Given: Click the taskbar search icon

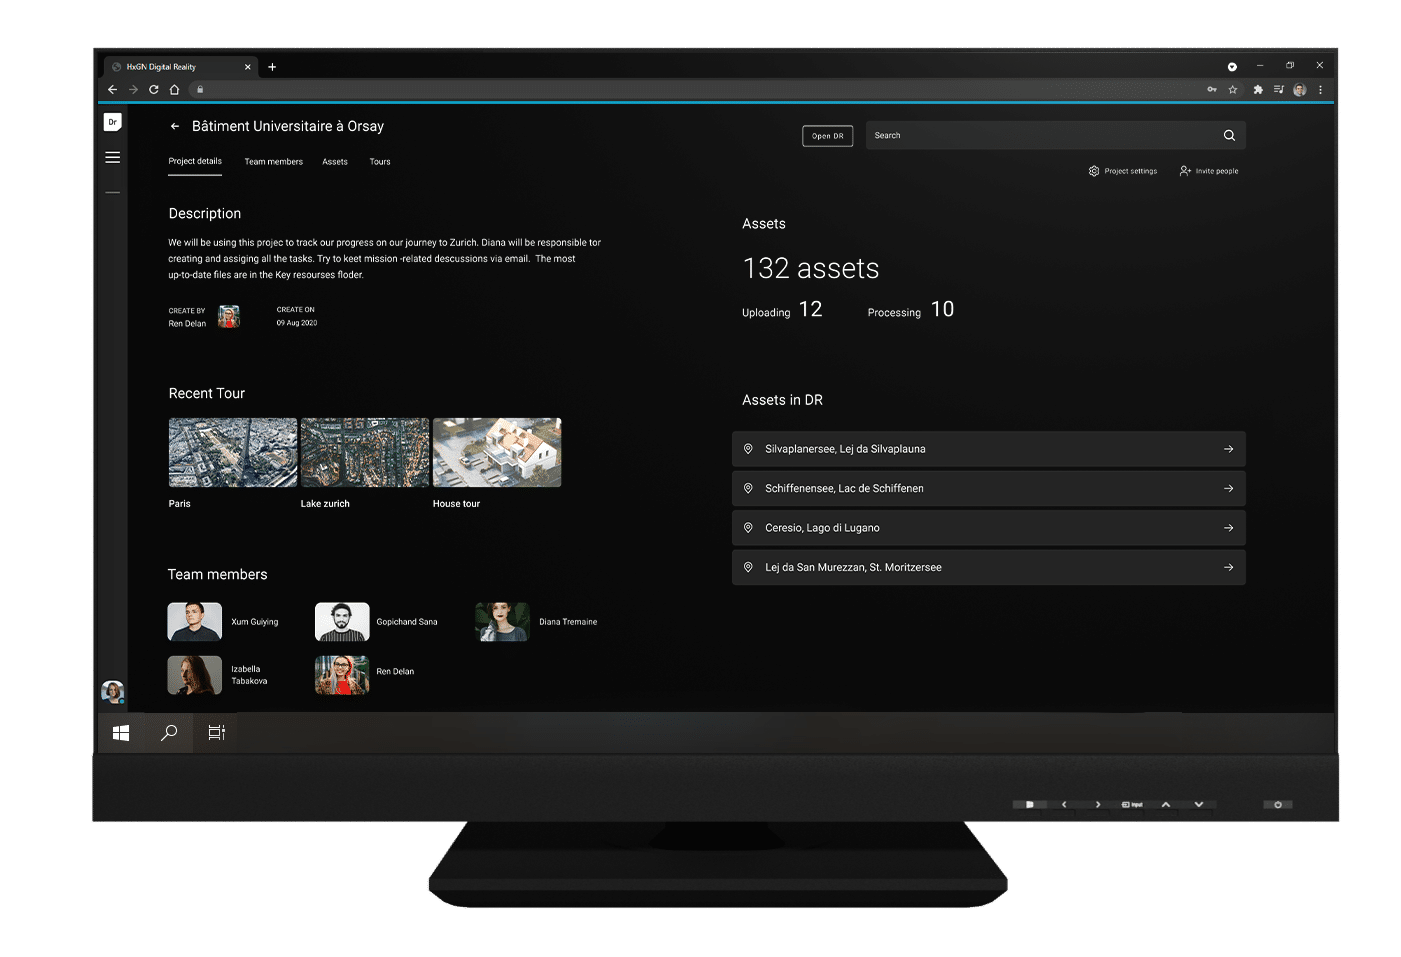Looking at the screenshot, I should 169,733.
